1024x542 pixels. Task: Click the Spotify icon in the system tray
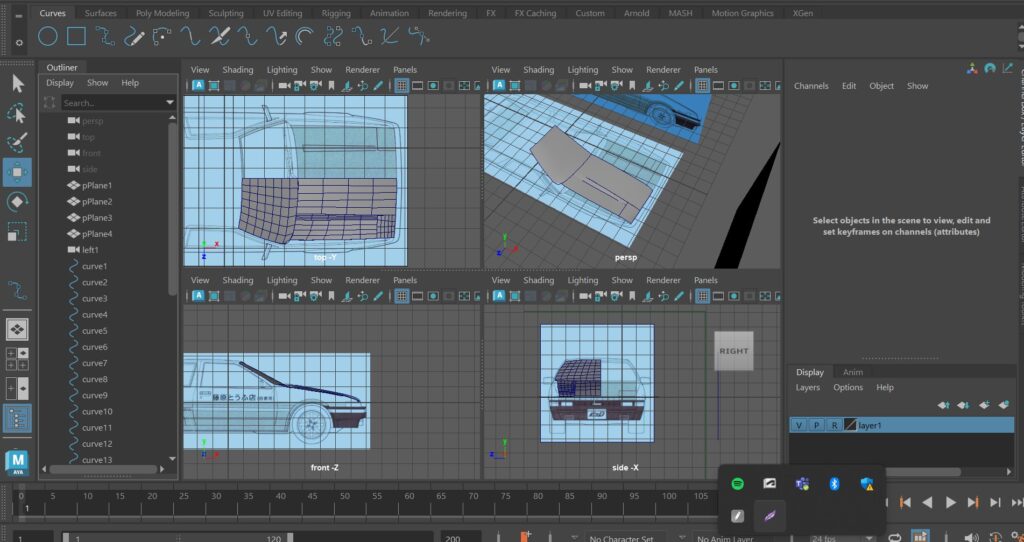coord(738,484)
